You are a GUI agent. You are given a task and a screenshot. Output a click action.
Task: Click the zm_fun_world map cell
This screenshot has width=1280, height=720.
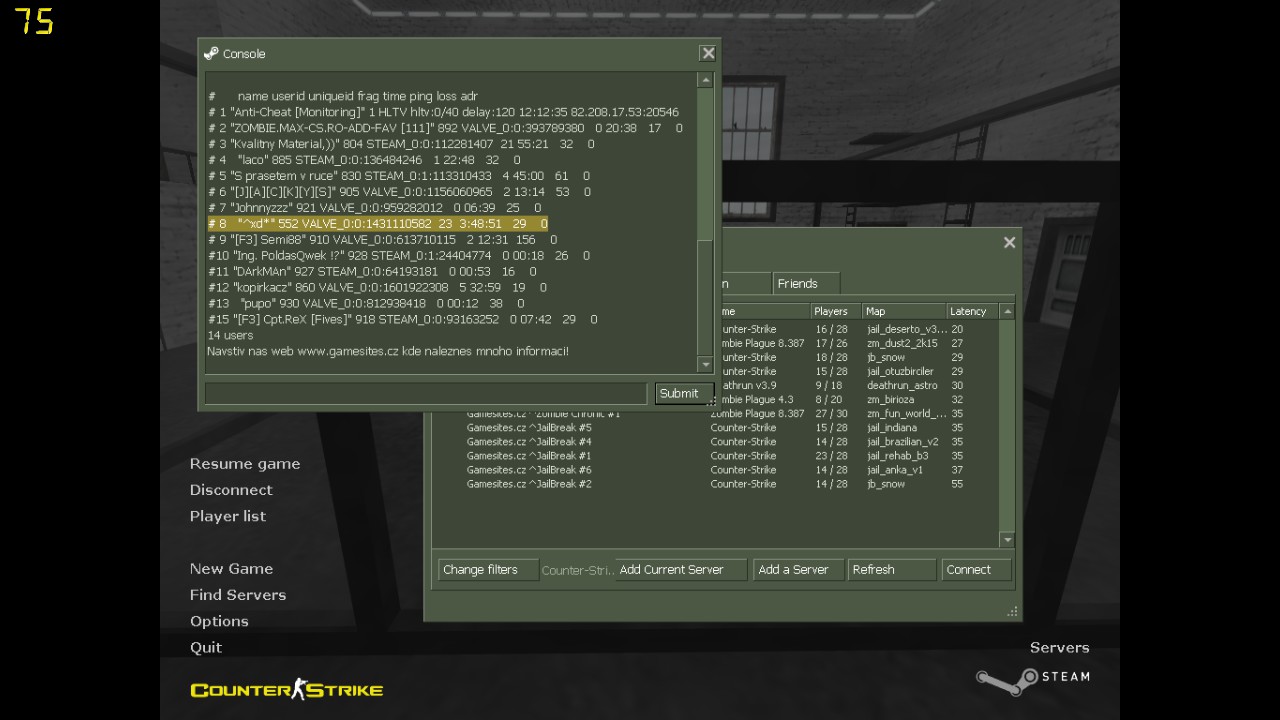tap(906, 413)
